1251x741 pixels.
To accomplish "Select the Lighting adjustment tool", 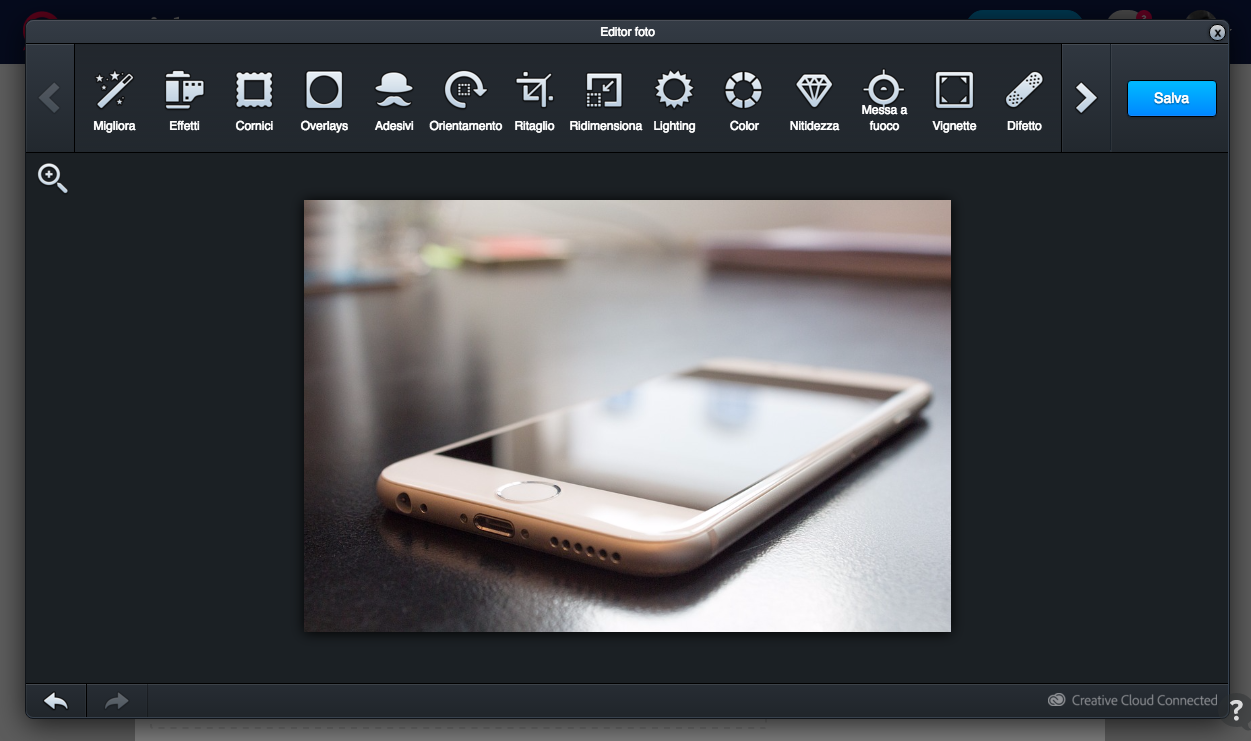I will pyautogui.click(x=674, y=98).
